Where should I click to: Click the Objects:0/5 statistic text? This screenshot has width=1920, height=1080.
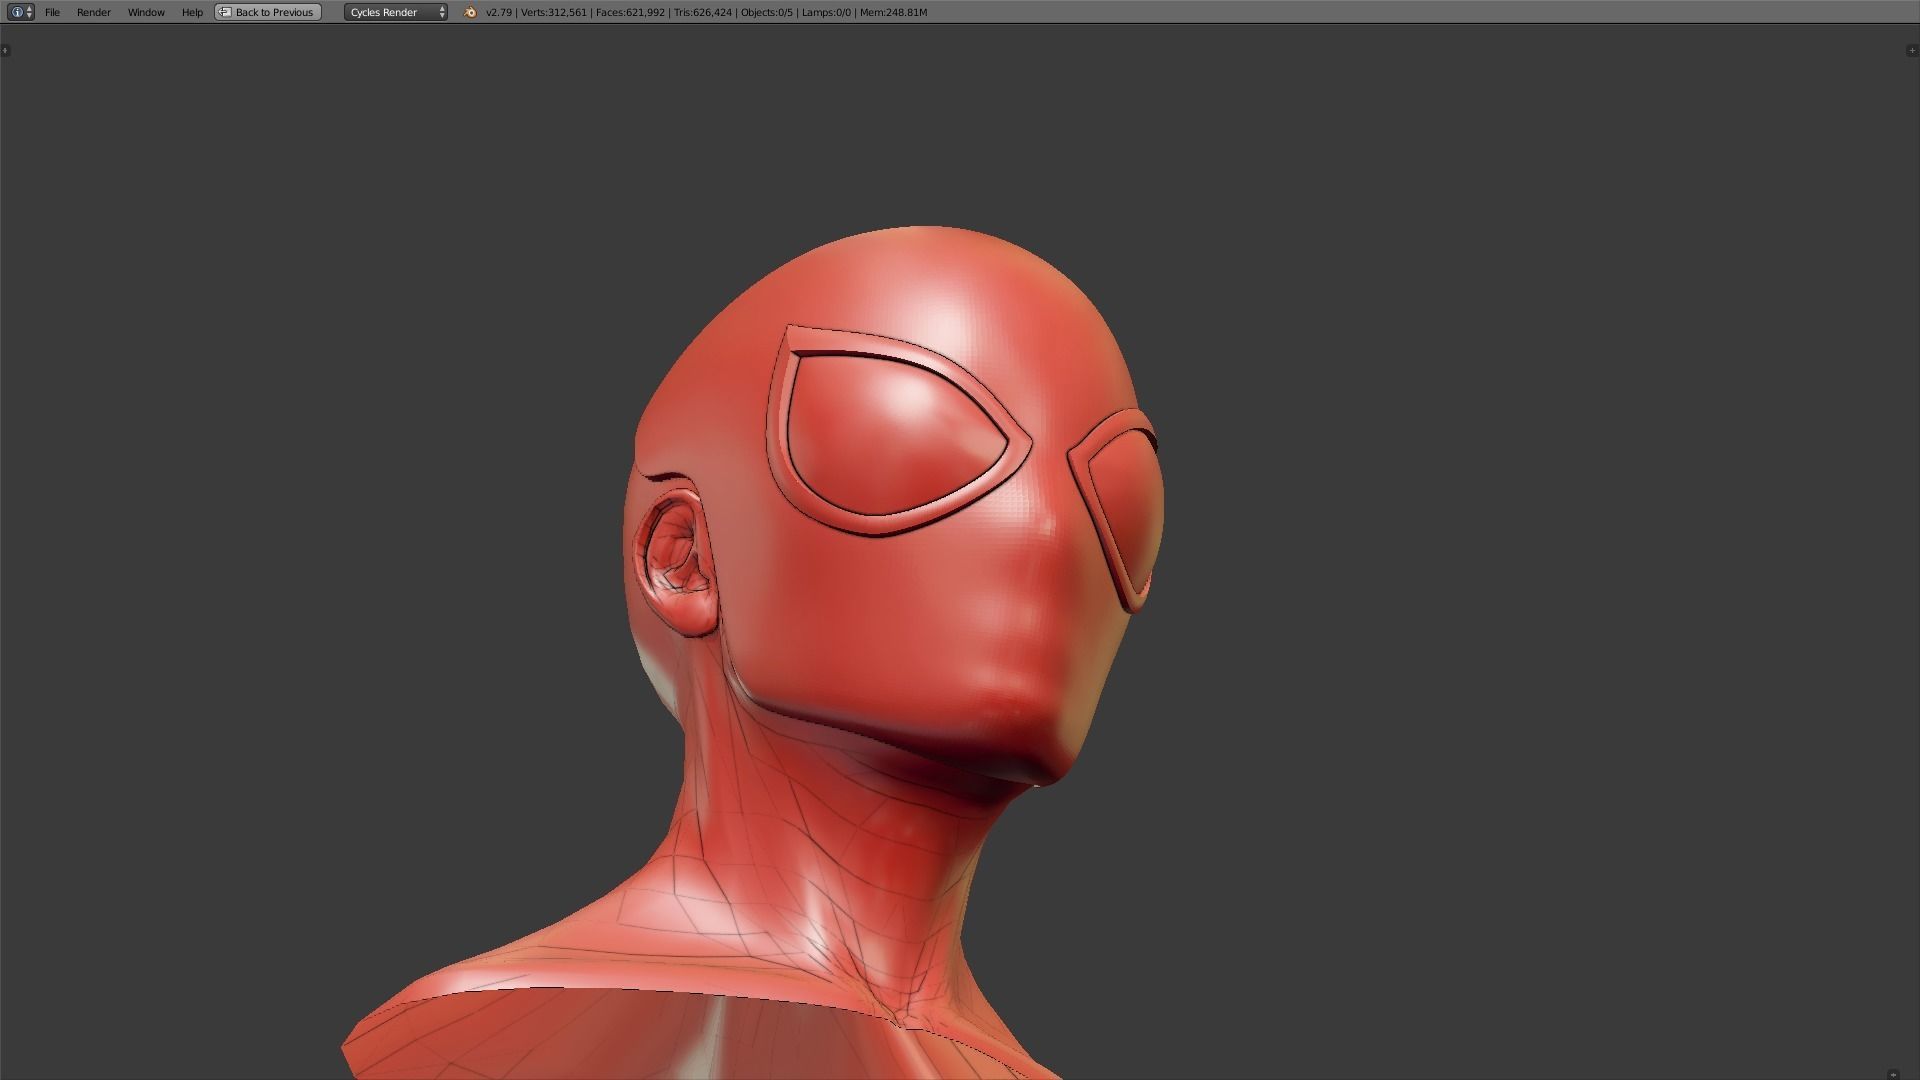point(766,12)
